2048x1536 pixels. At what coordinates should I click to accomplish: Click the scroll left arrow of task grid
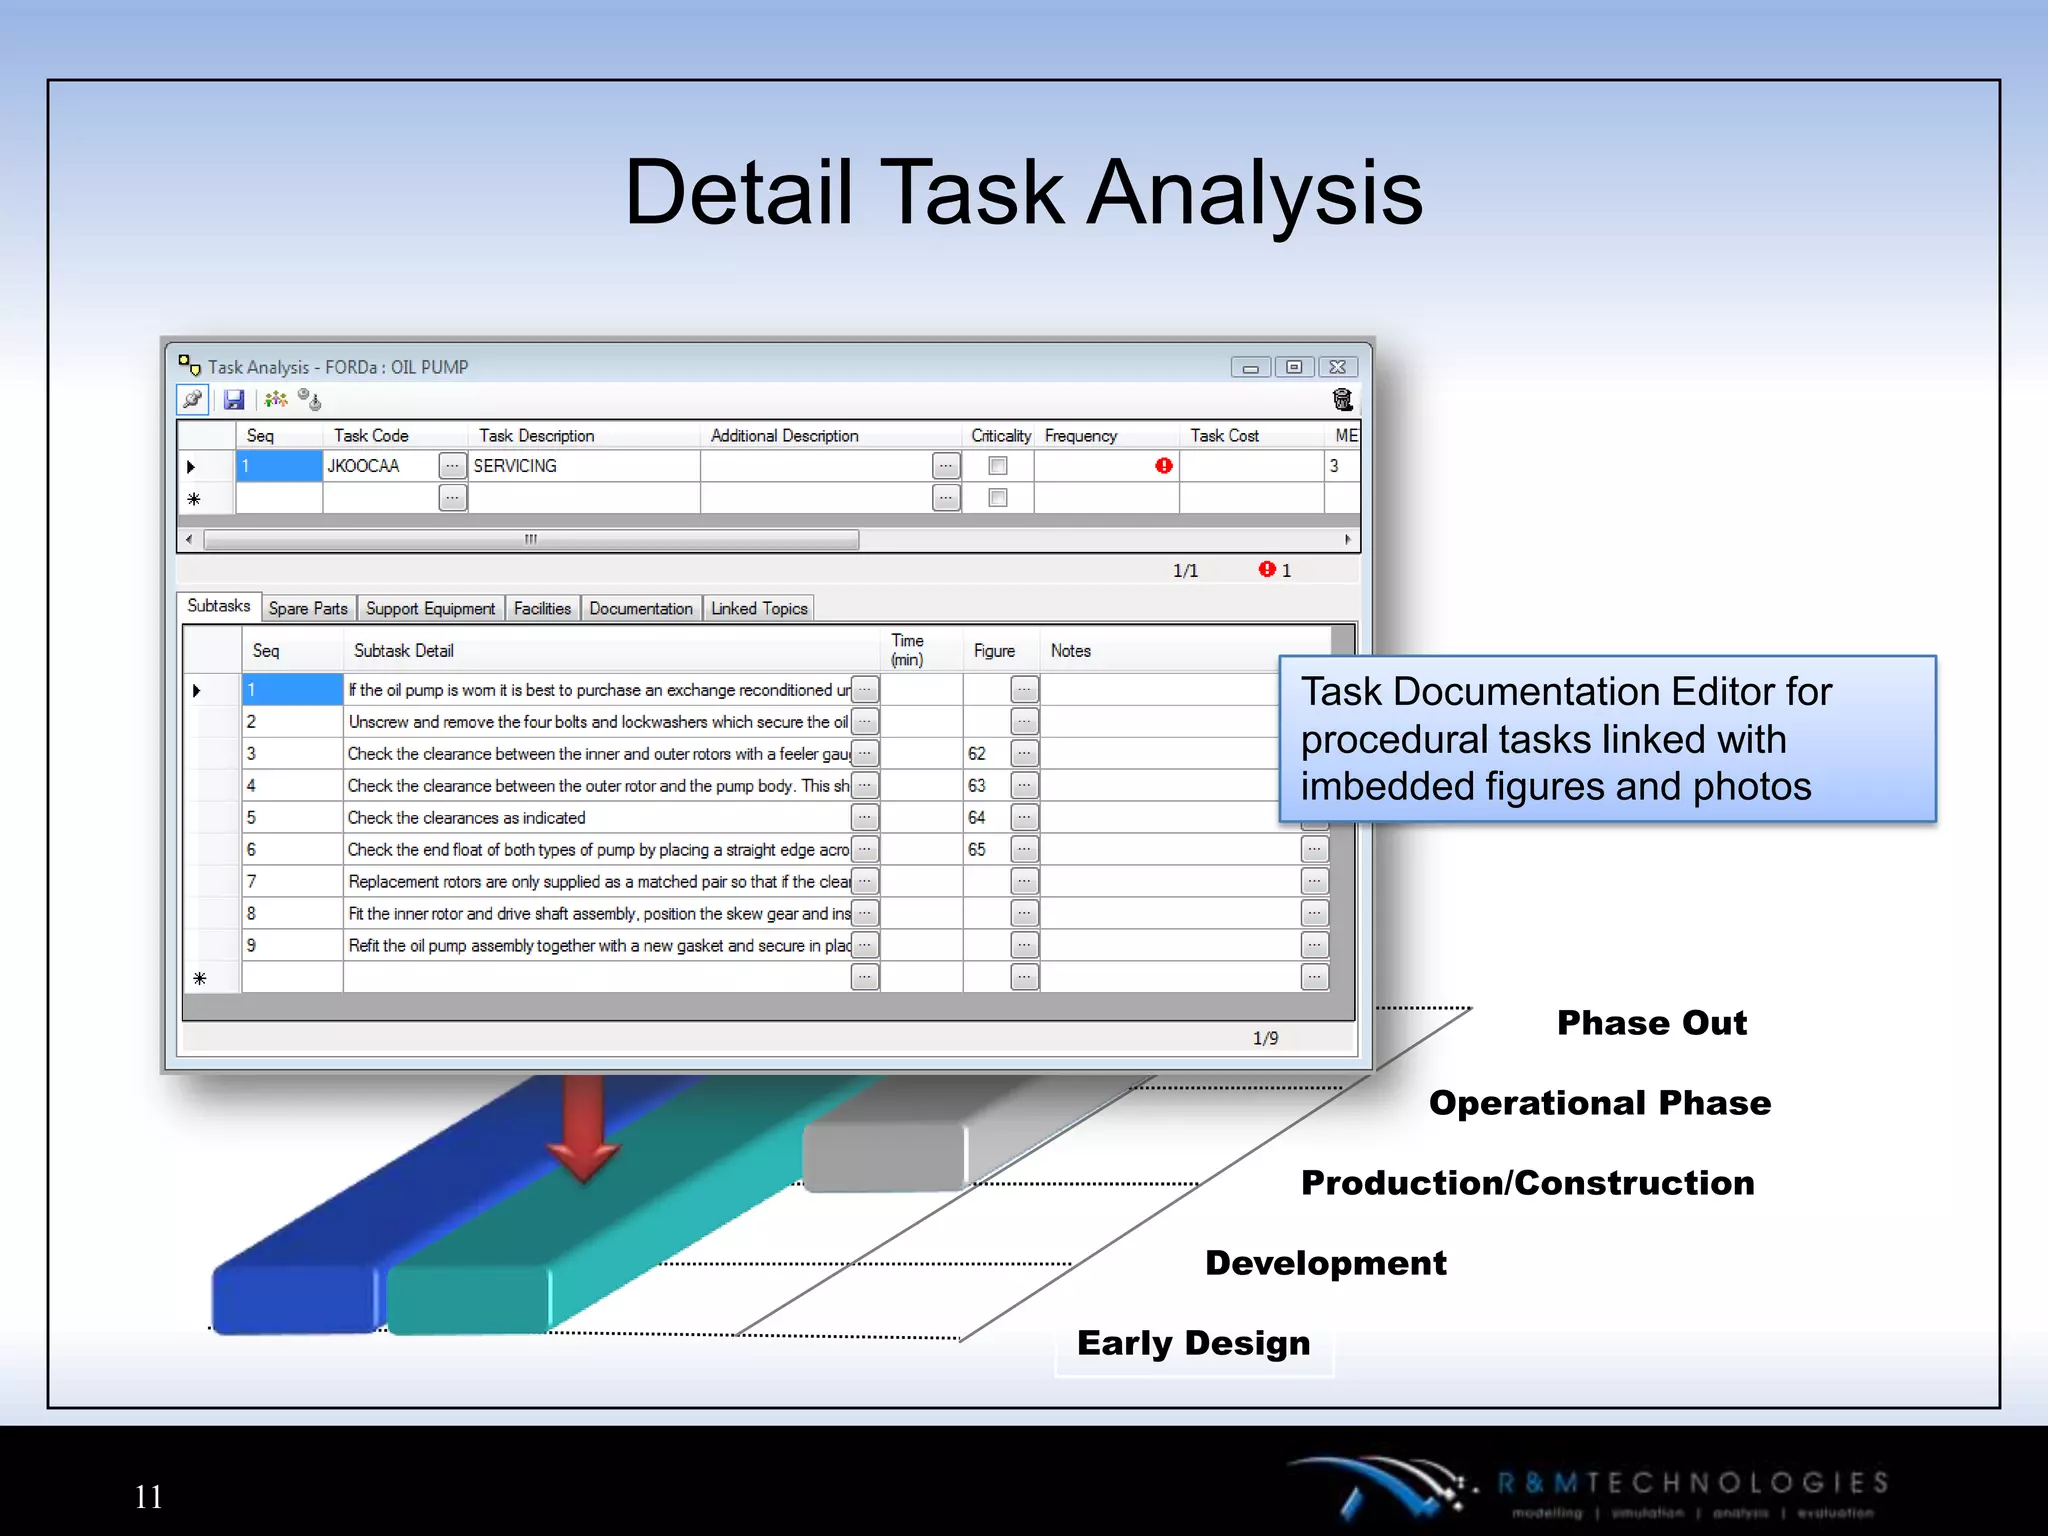pyautogui.click(x=189, y=540)
